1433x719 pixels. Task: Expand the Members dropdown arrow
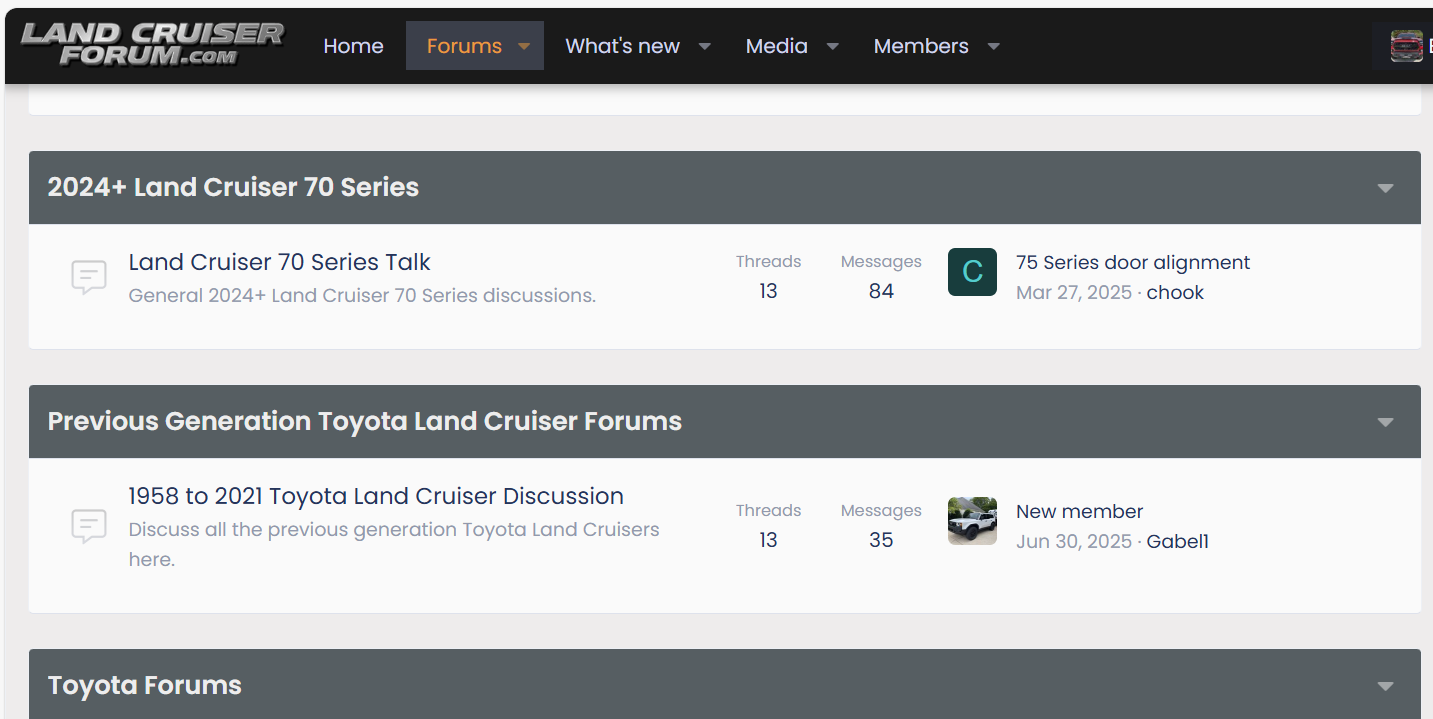994,46
